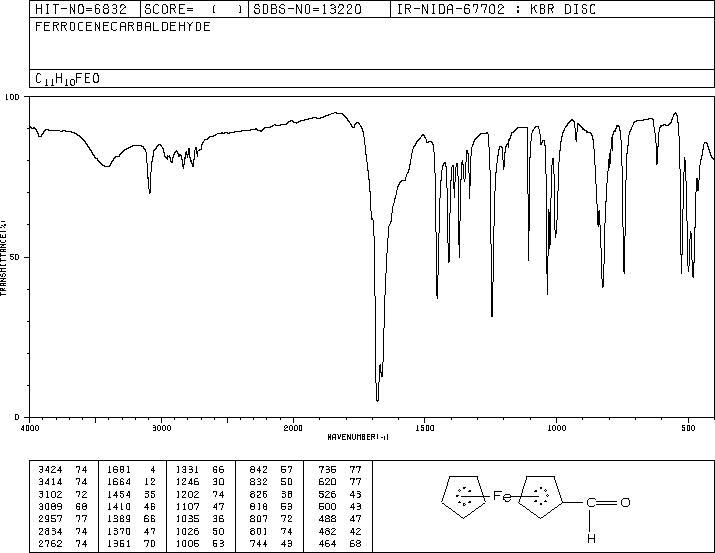
Task: Select the 1107 peak table entry
Action: click(x=200, y=506)
